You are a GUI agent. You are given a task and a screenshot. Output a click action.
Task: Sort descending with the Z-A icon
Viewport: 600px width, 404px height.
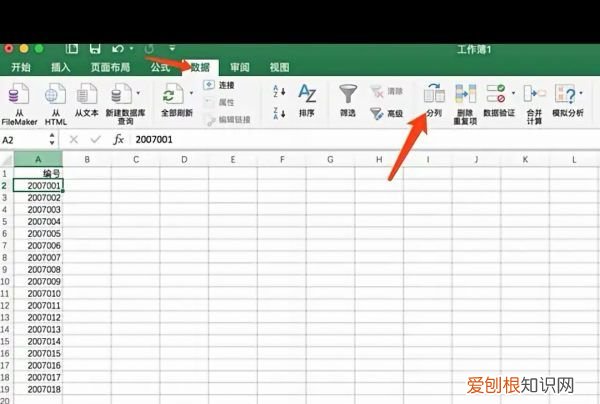(279, 113)
